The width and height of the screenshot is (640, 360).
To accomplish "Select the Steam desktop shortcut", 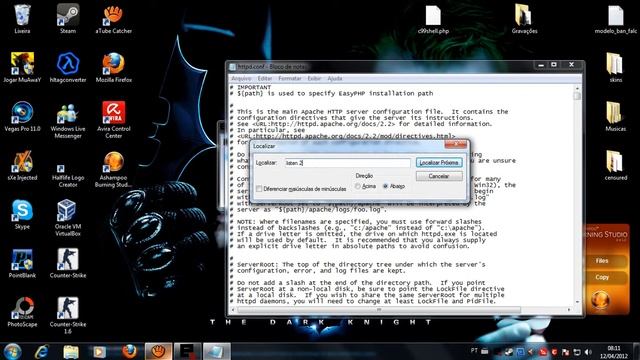I will coord(68,19).
